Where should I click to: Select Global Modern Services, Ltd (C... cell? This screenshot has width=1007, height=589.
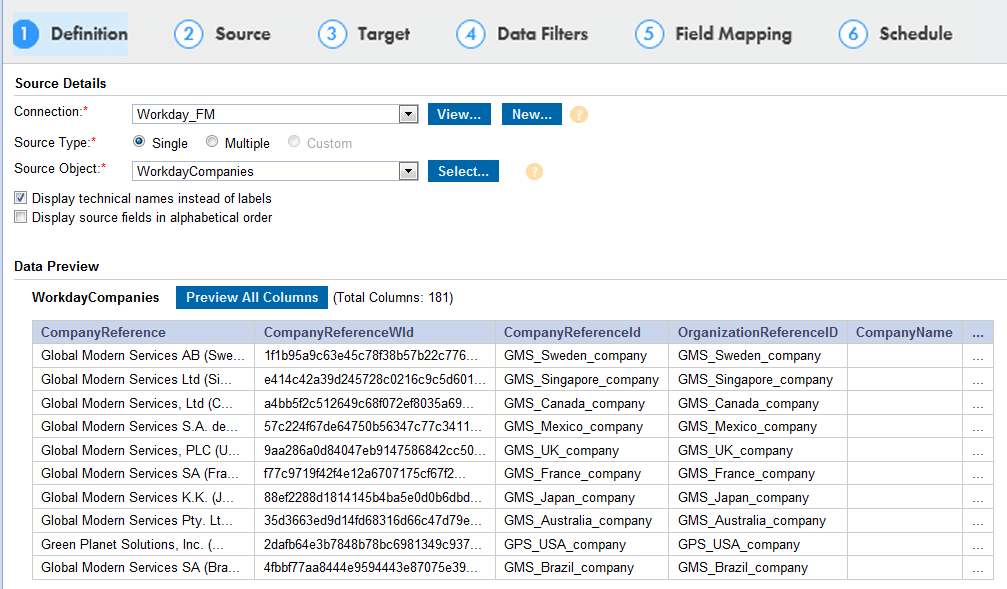click(x=144, y=403)
